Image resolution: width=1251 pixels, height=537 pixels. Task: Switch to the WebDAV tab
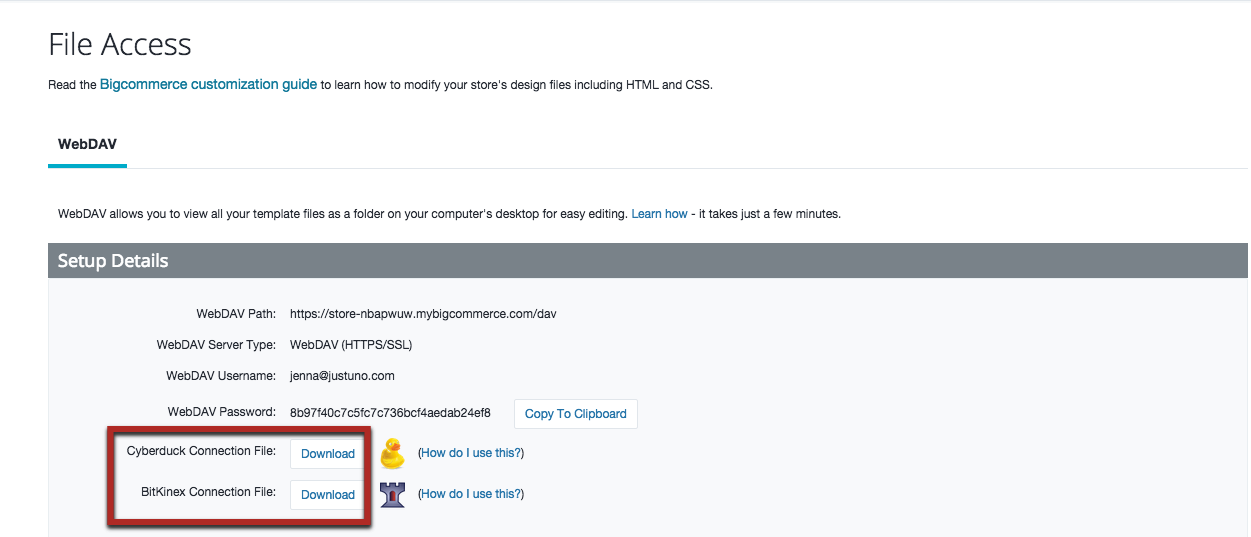tap(87, 144)
